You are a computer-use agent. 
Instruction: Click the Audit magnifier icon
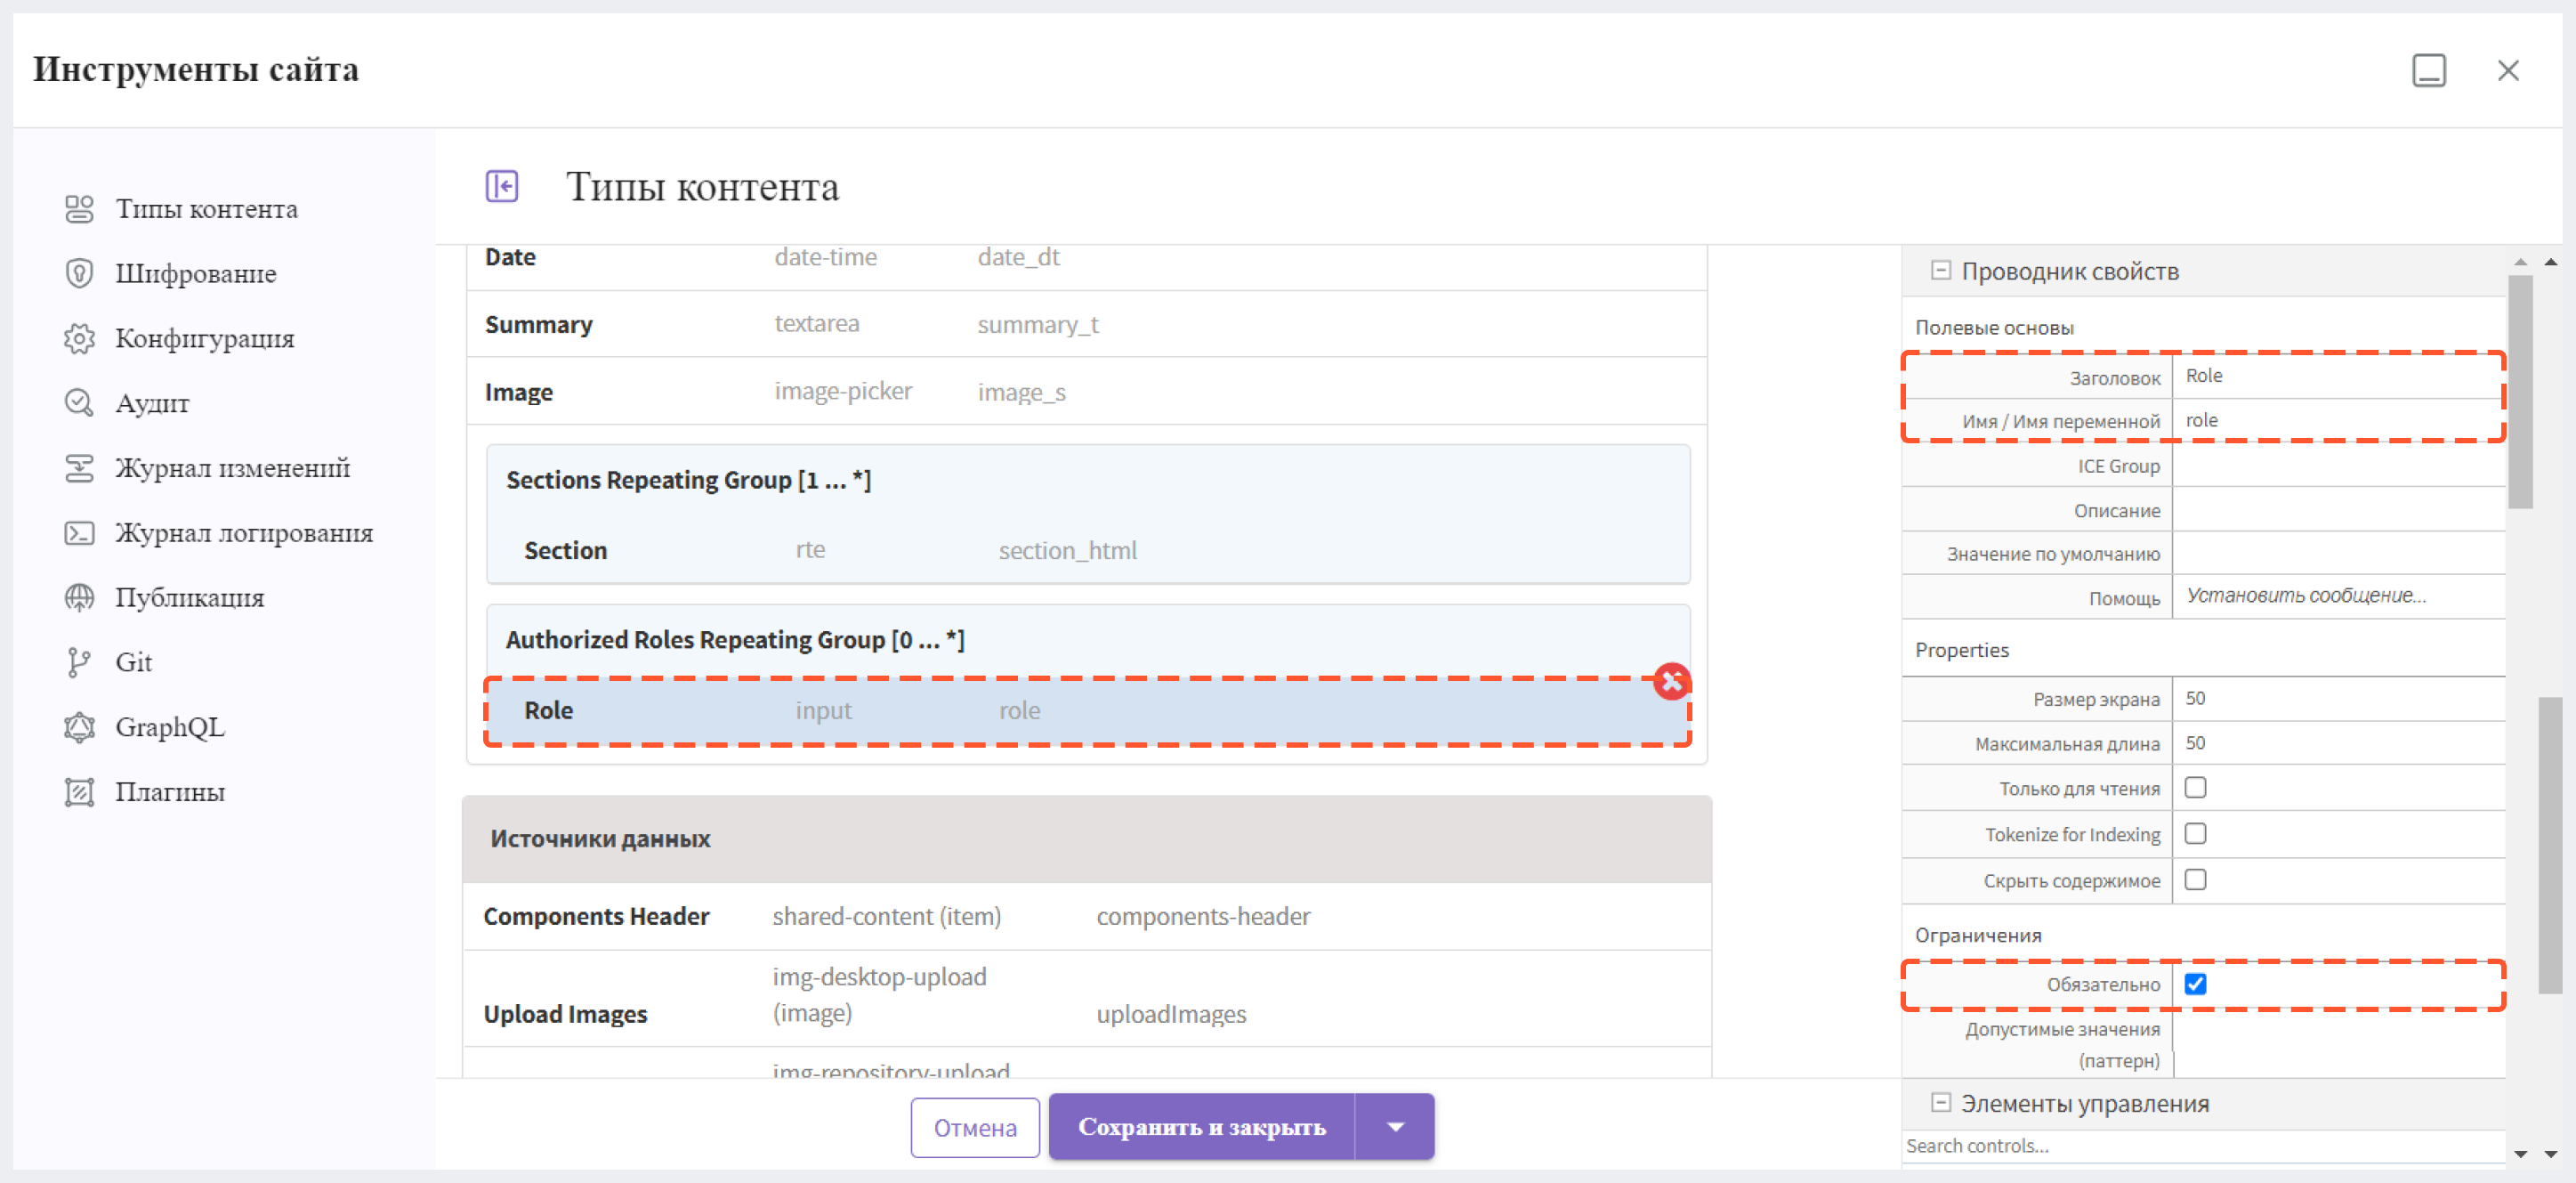click(x=79, y=403)
